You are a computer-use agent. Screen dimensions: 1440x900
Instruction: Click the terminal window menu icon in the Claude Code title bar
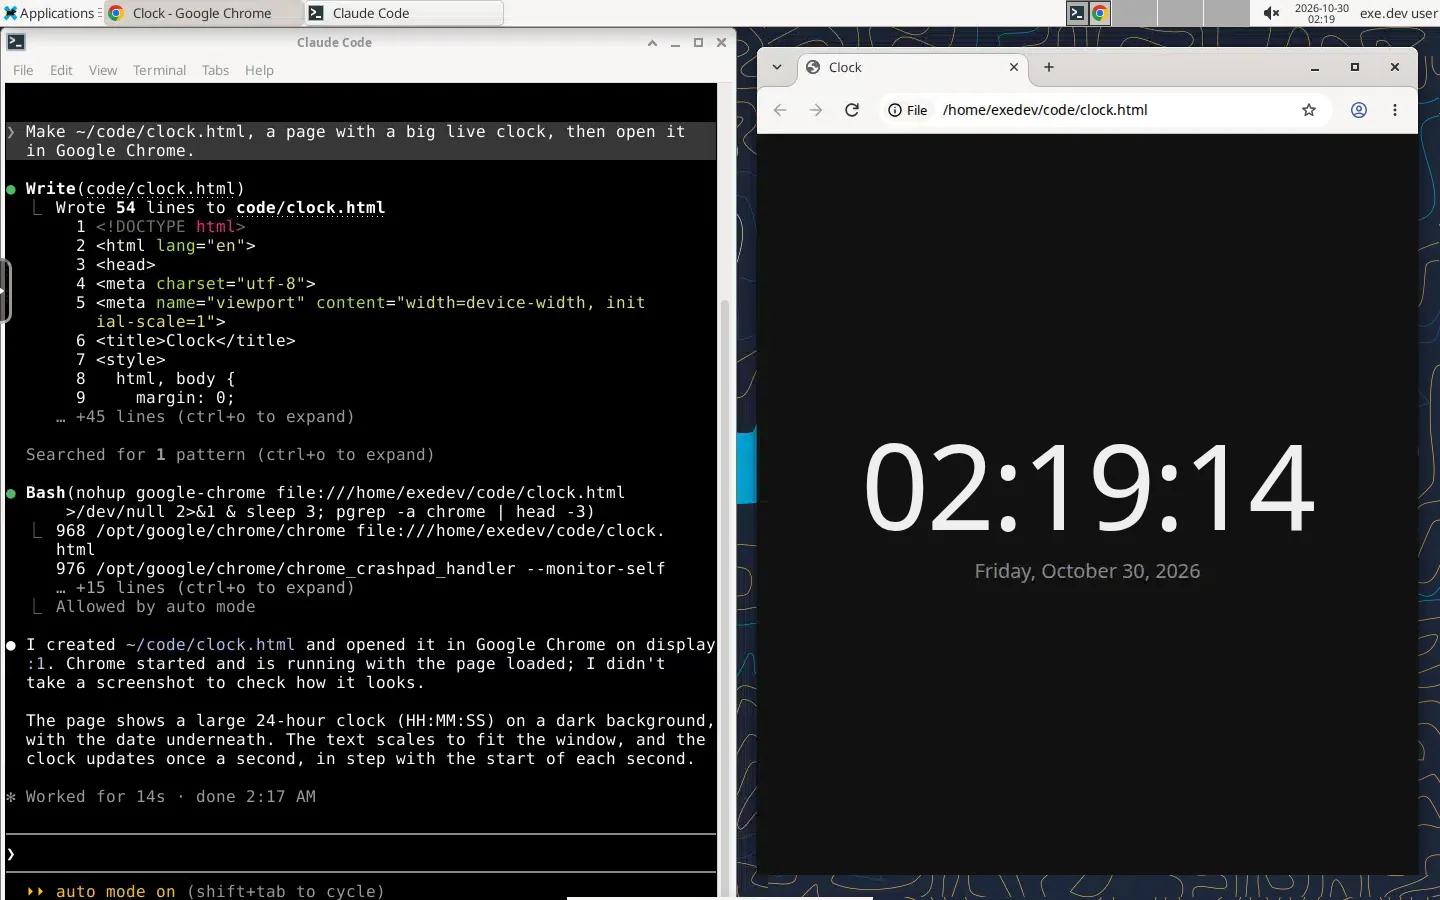click(x=16, y=42)
